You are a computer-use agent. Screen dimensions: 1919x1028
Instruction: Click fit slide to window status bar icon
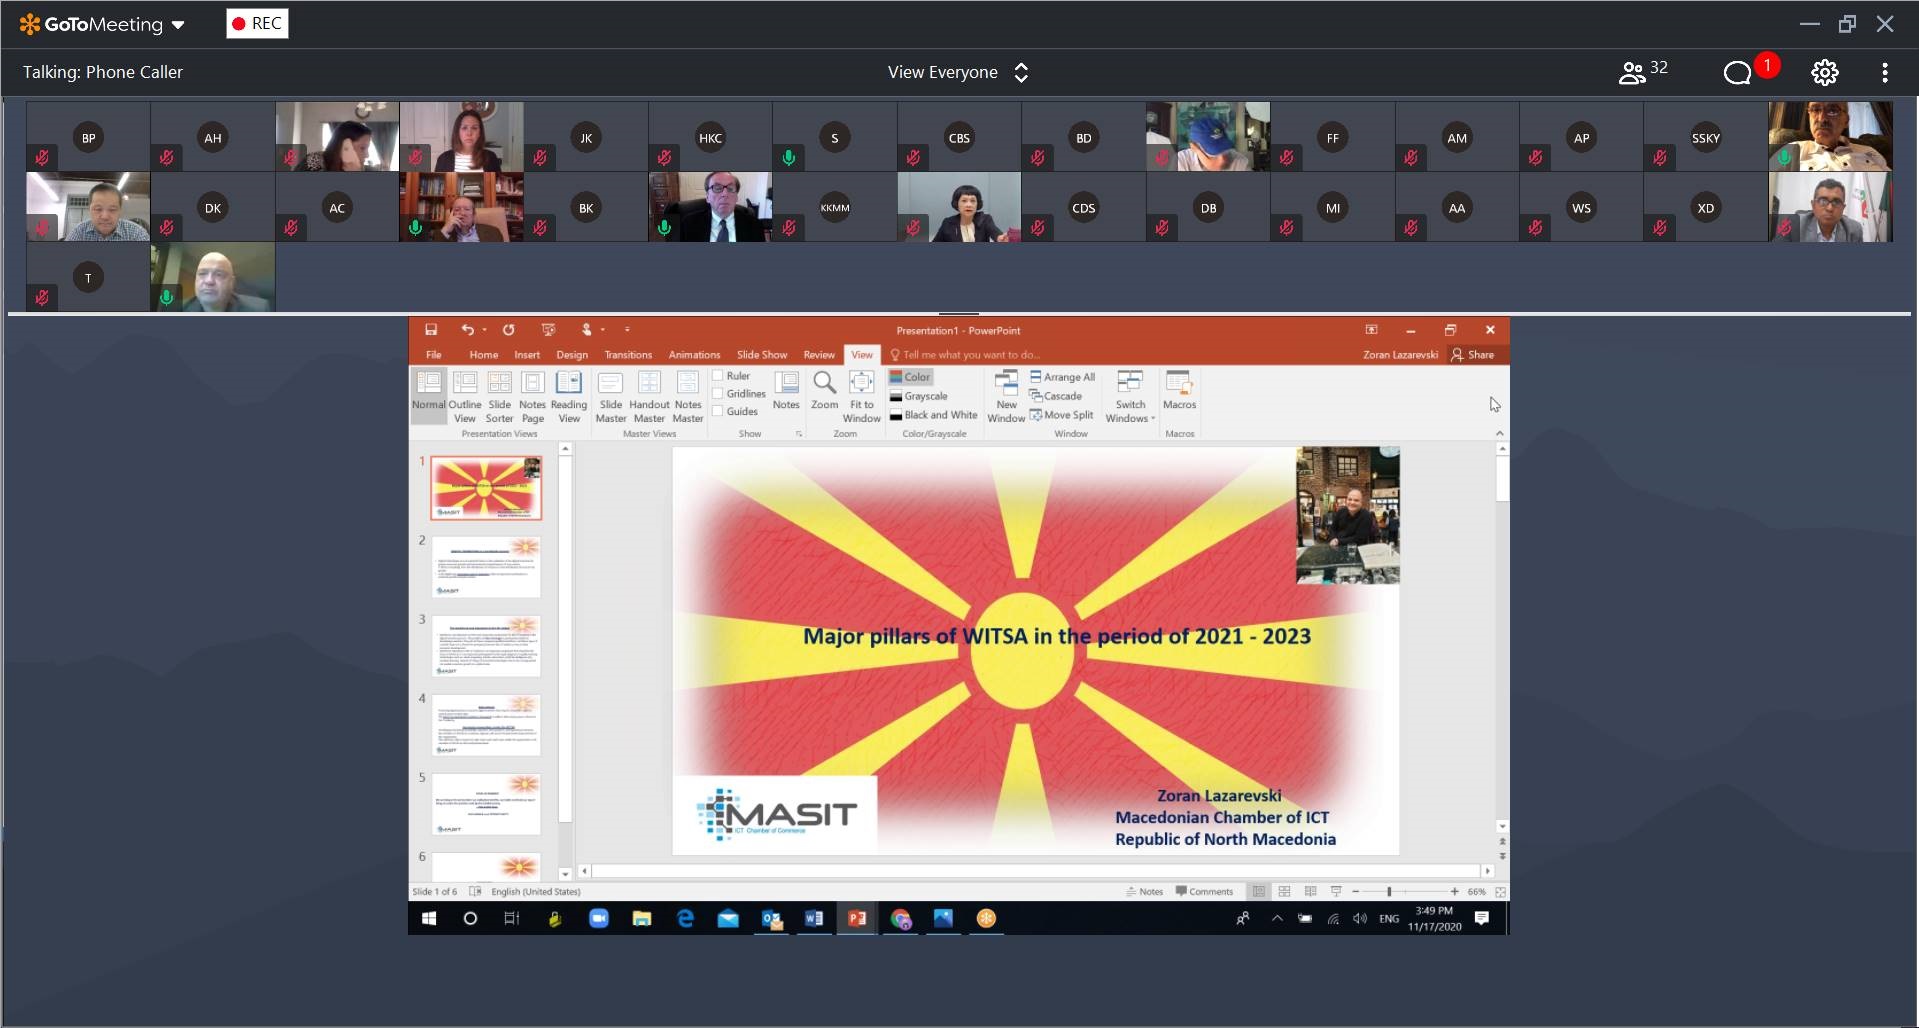(x=1500, y=891)
